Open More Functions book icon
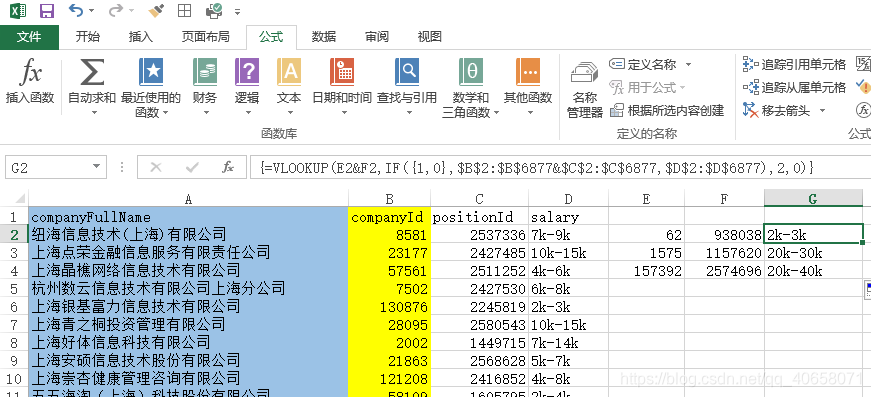Image resolution: width=871 pixels, height=397 pixels. pyautogui.click(x=528, y=72)
